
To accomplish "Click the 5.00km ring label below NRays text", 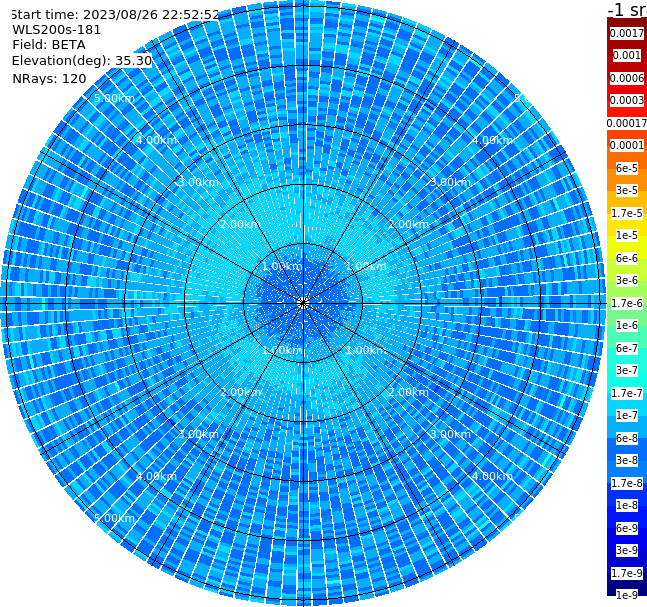I will tap(114, 98).
